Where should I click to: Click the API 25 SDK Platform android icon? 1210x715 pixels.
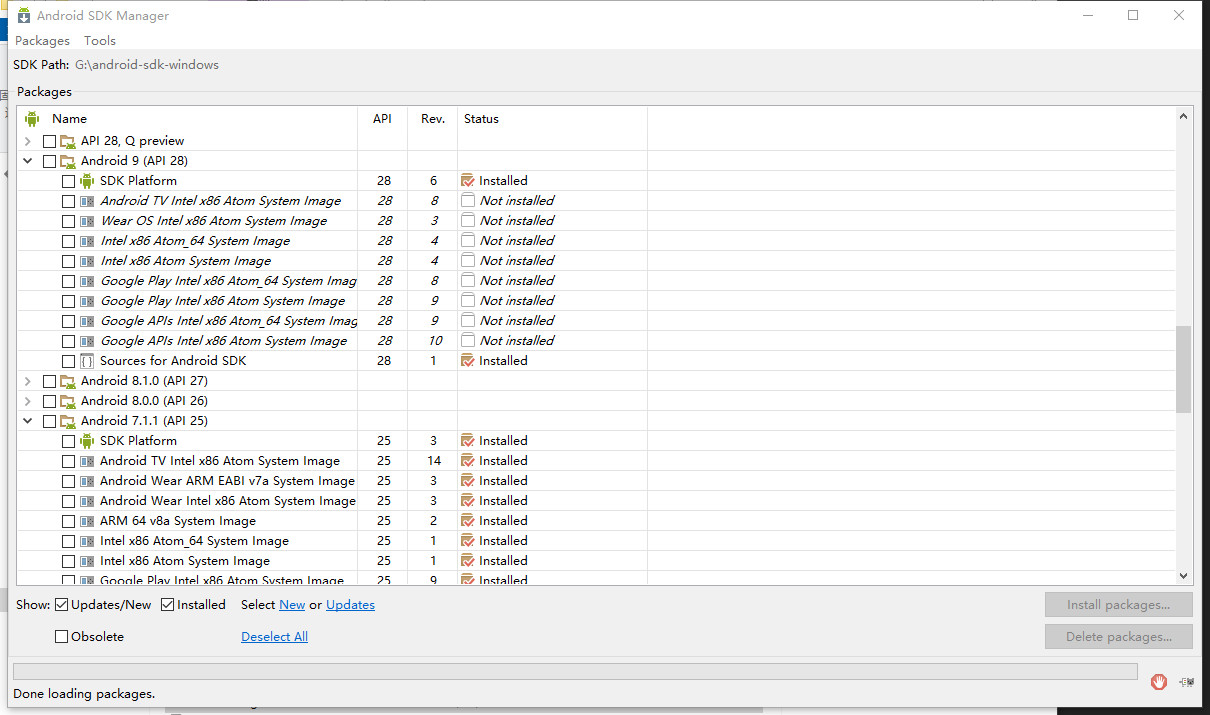pos(87,441)
